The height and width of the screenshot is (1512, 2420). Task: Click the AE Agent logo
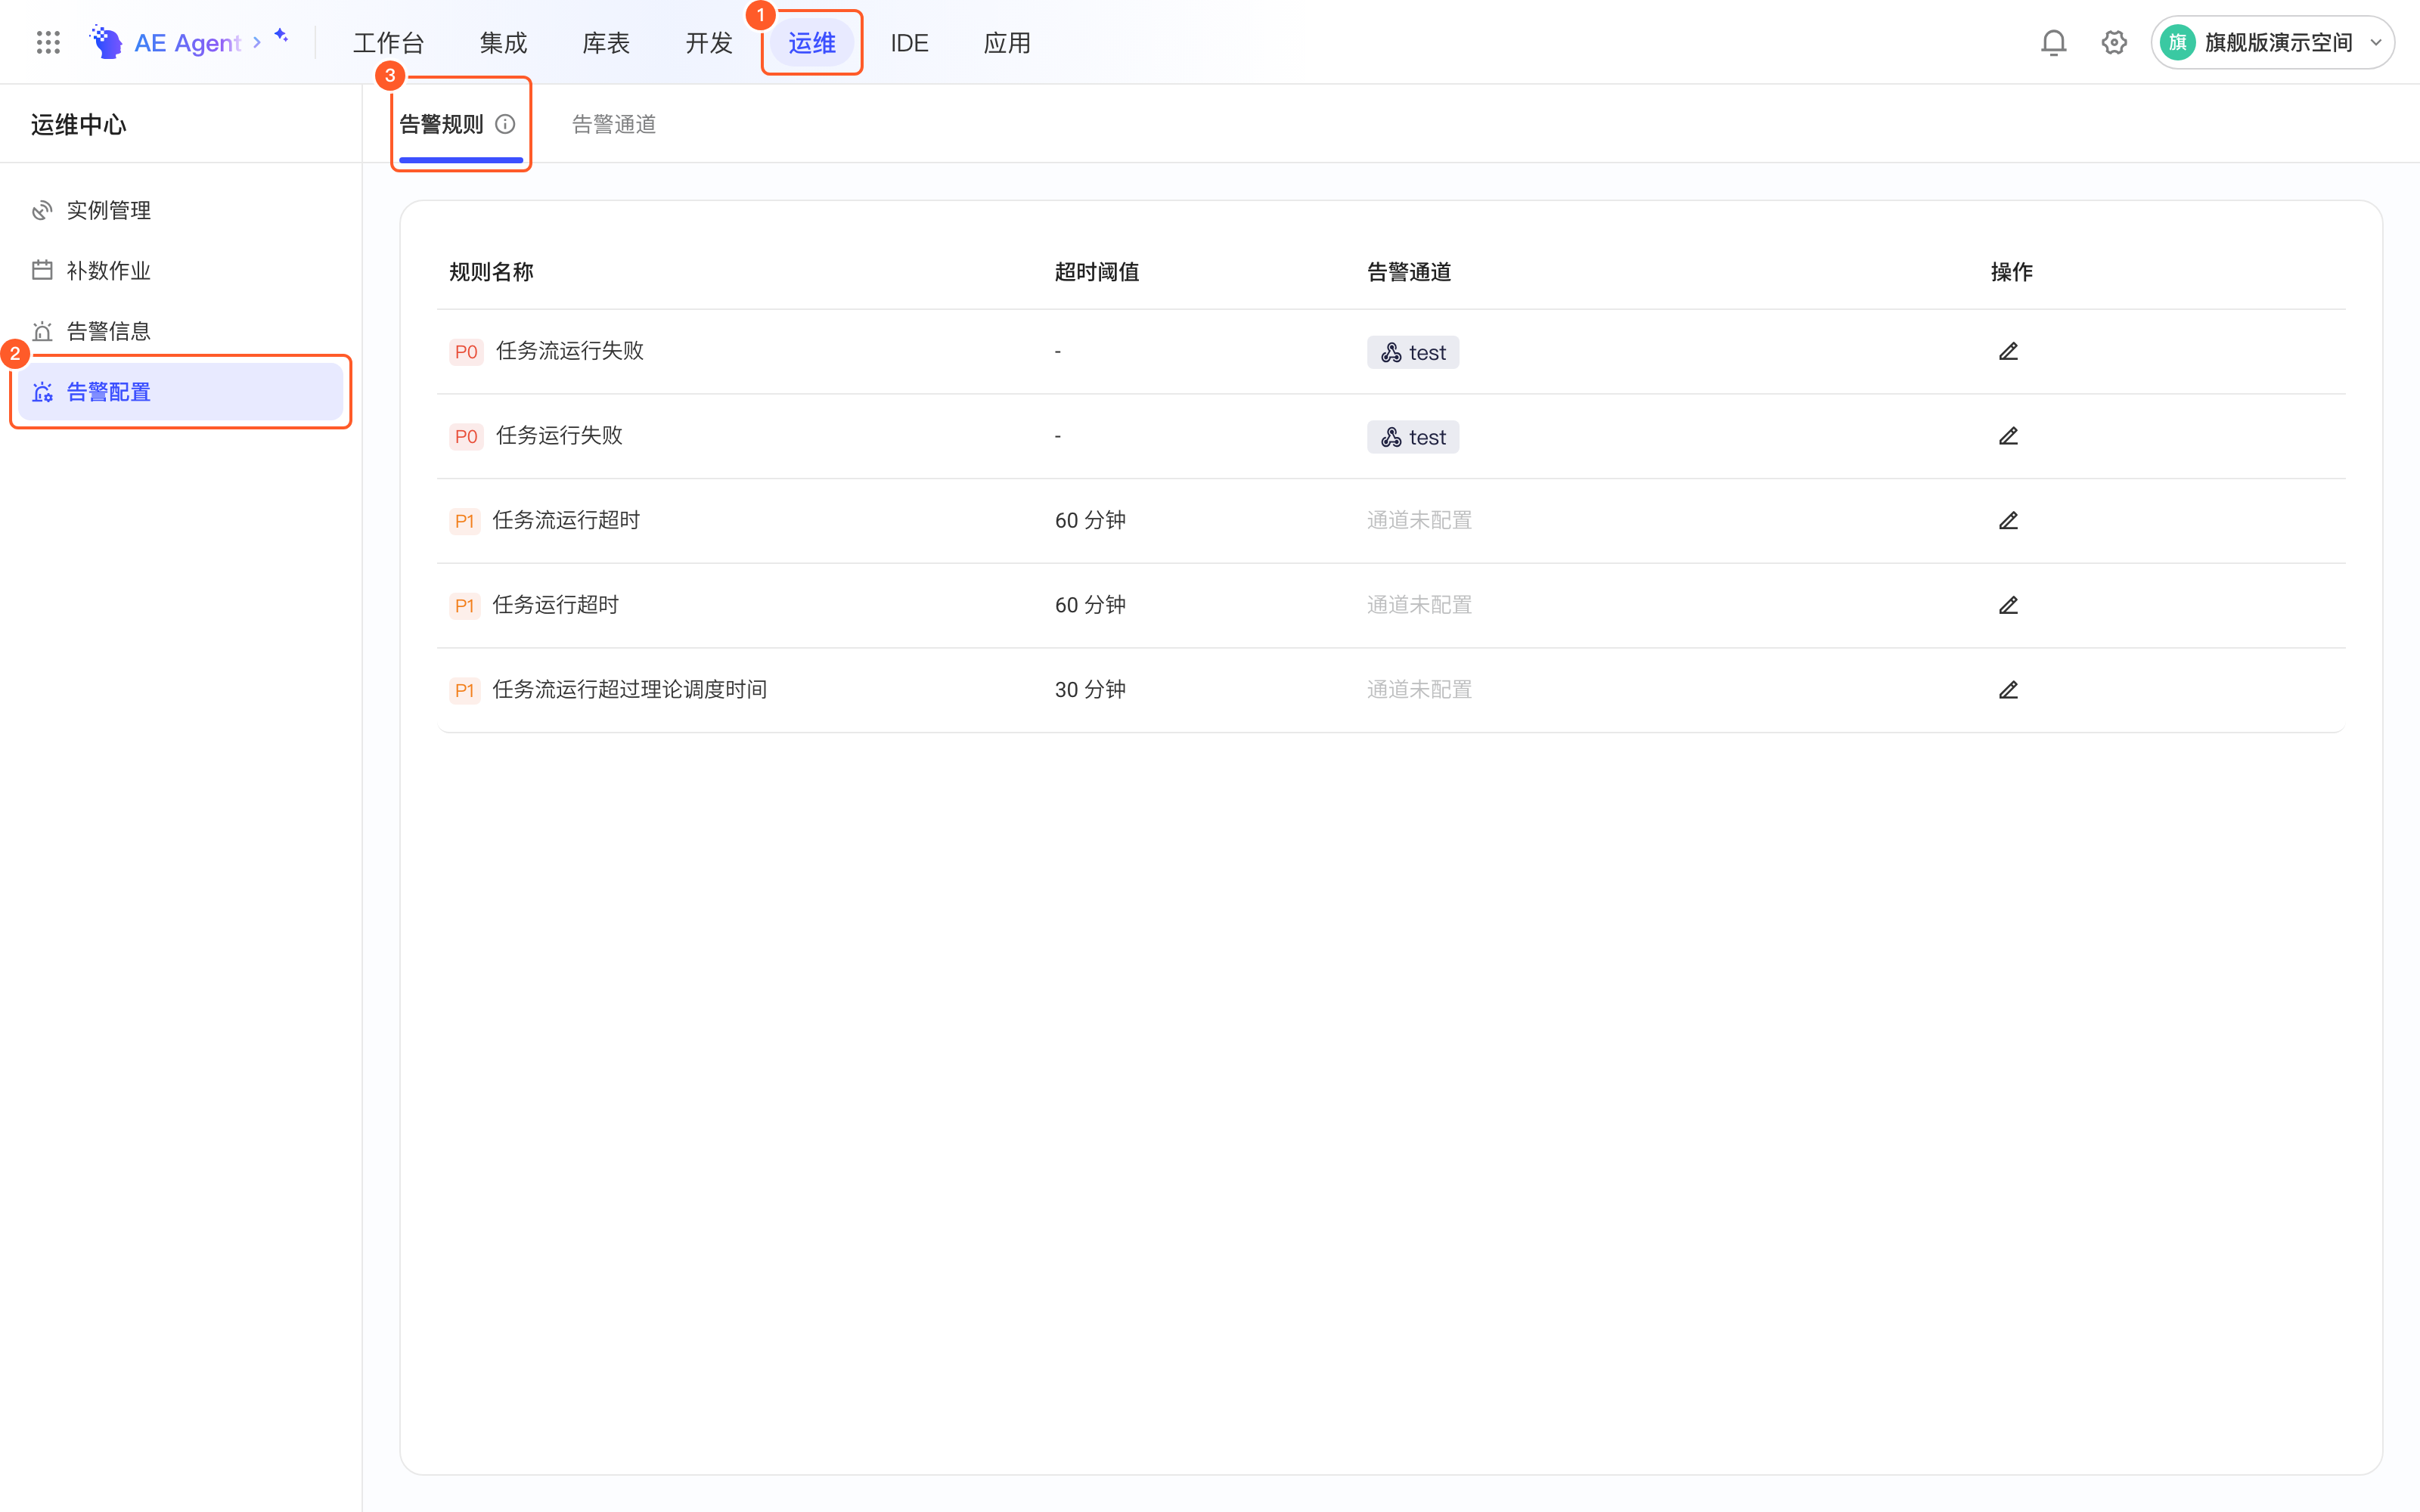click(106, 42)
